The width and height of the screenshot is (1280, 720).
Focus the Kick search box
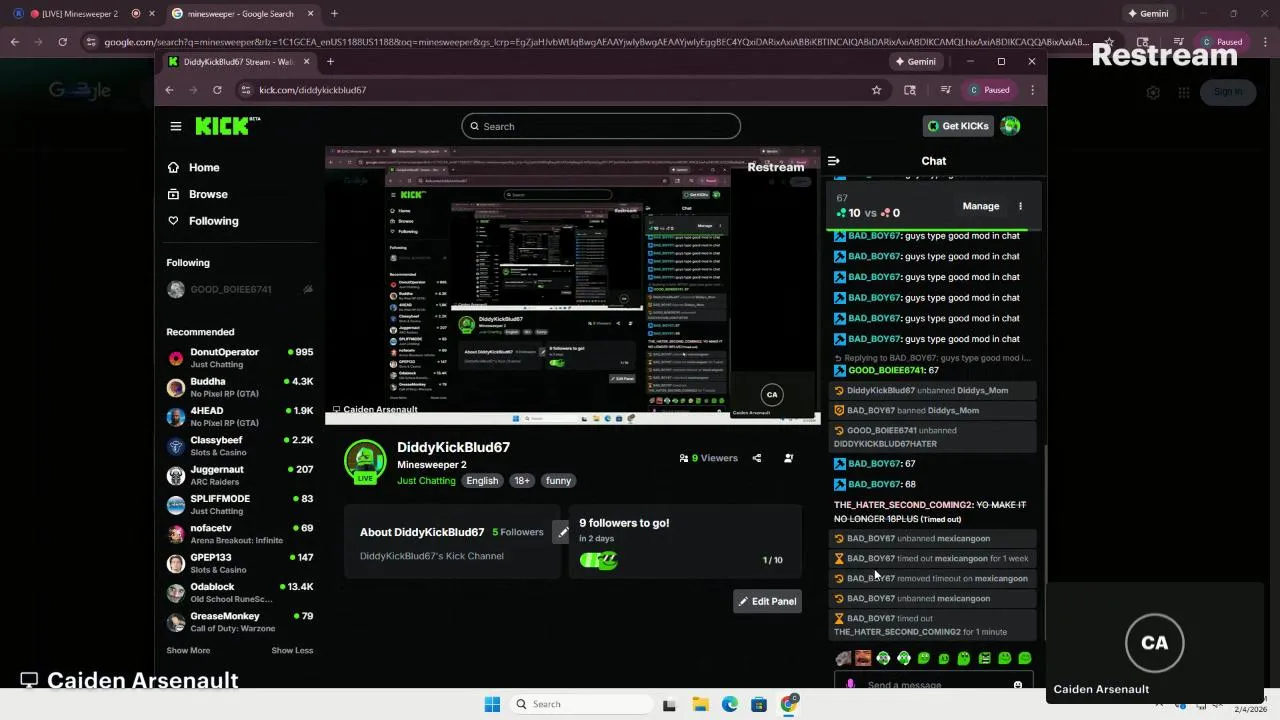[601, 126]
